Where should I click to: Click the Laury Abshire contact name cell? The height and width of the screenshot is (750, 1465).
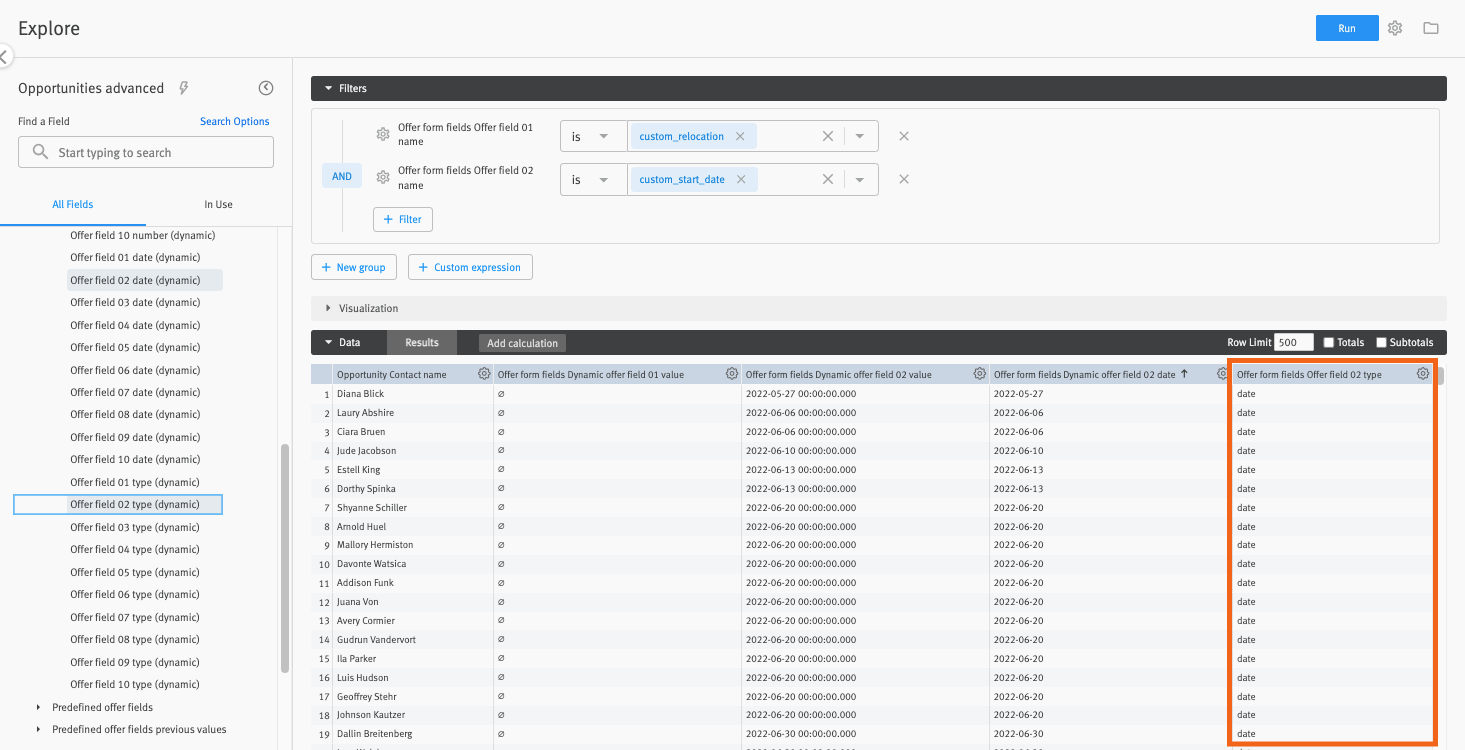click(413, 413)
